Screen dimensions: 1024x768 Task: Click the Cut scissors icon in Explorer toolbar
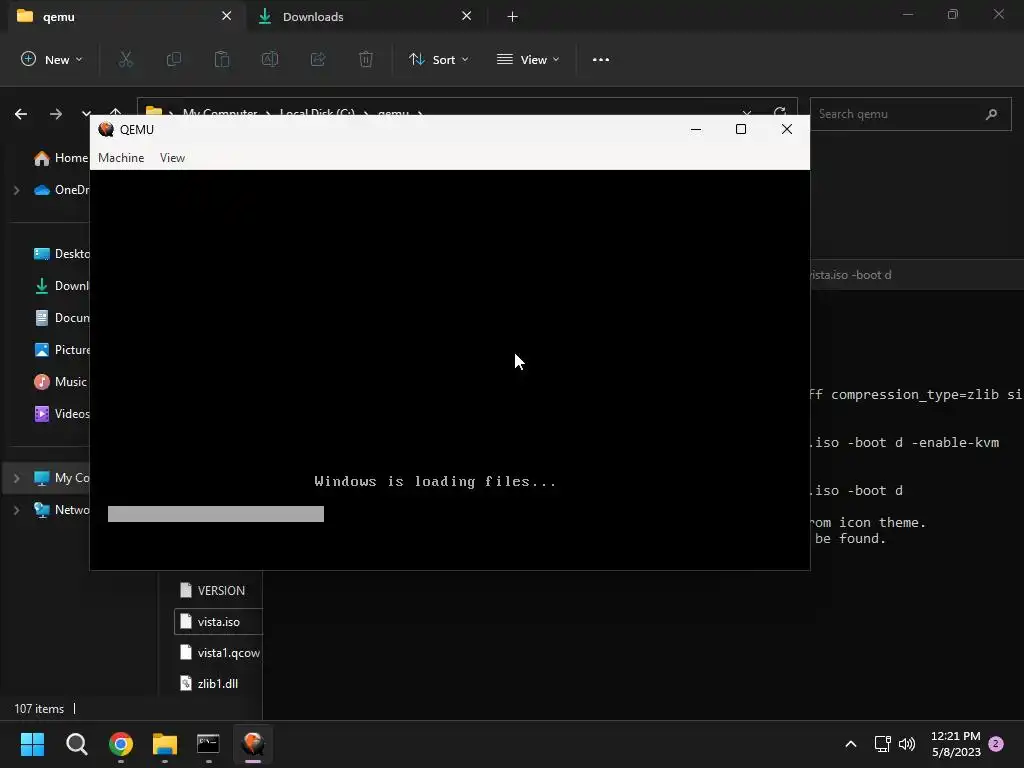[x=125, y=59]
